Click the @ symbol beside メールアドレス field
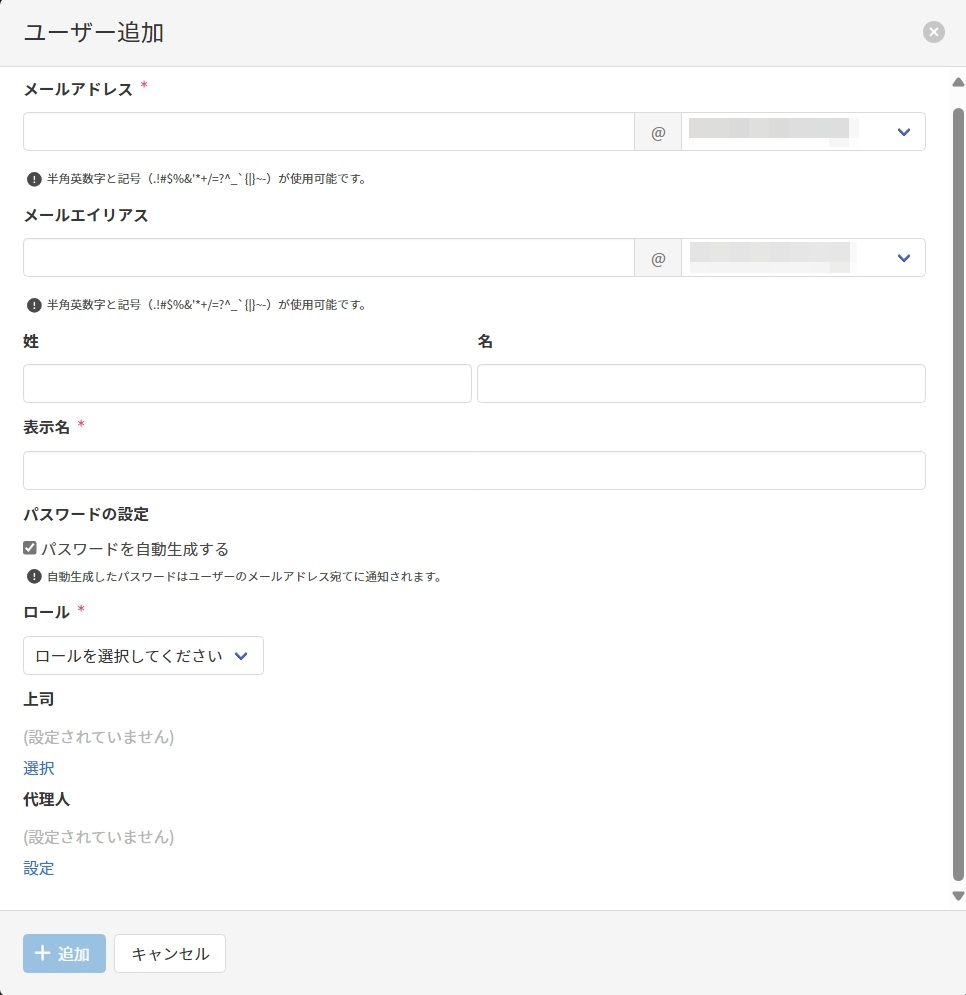The height and width of the screenshot is (995, 966). 658,132
